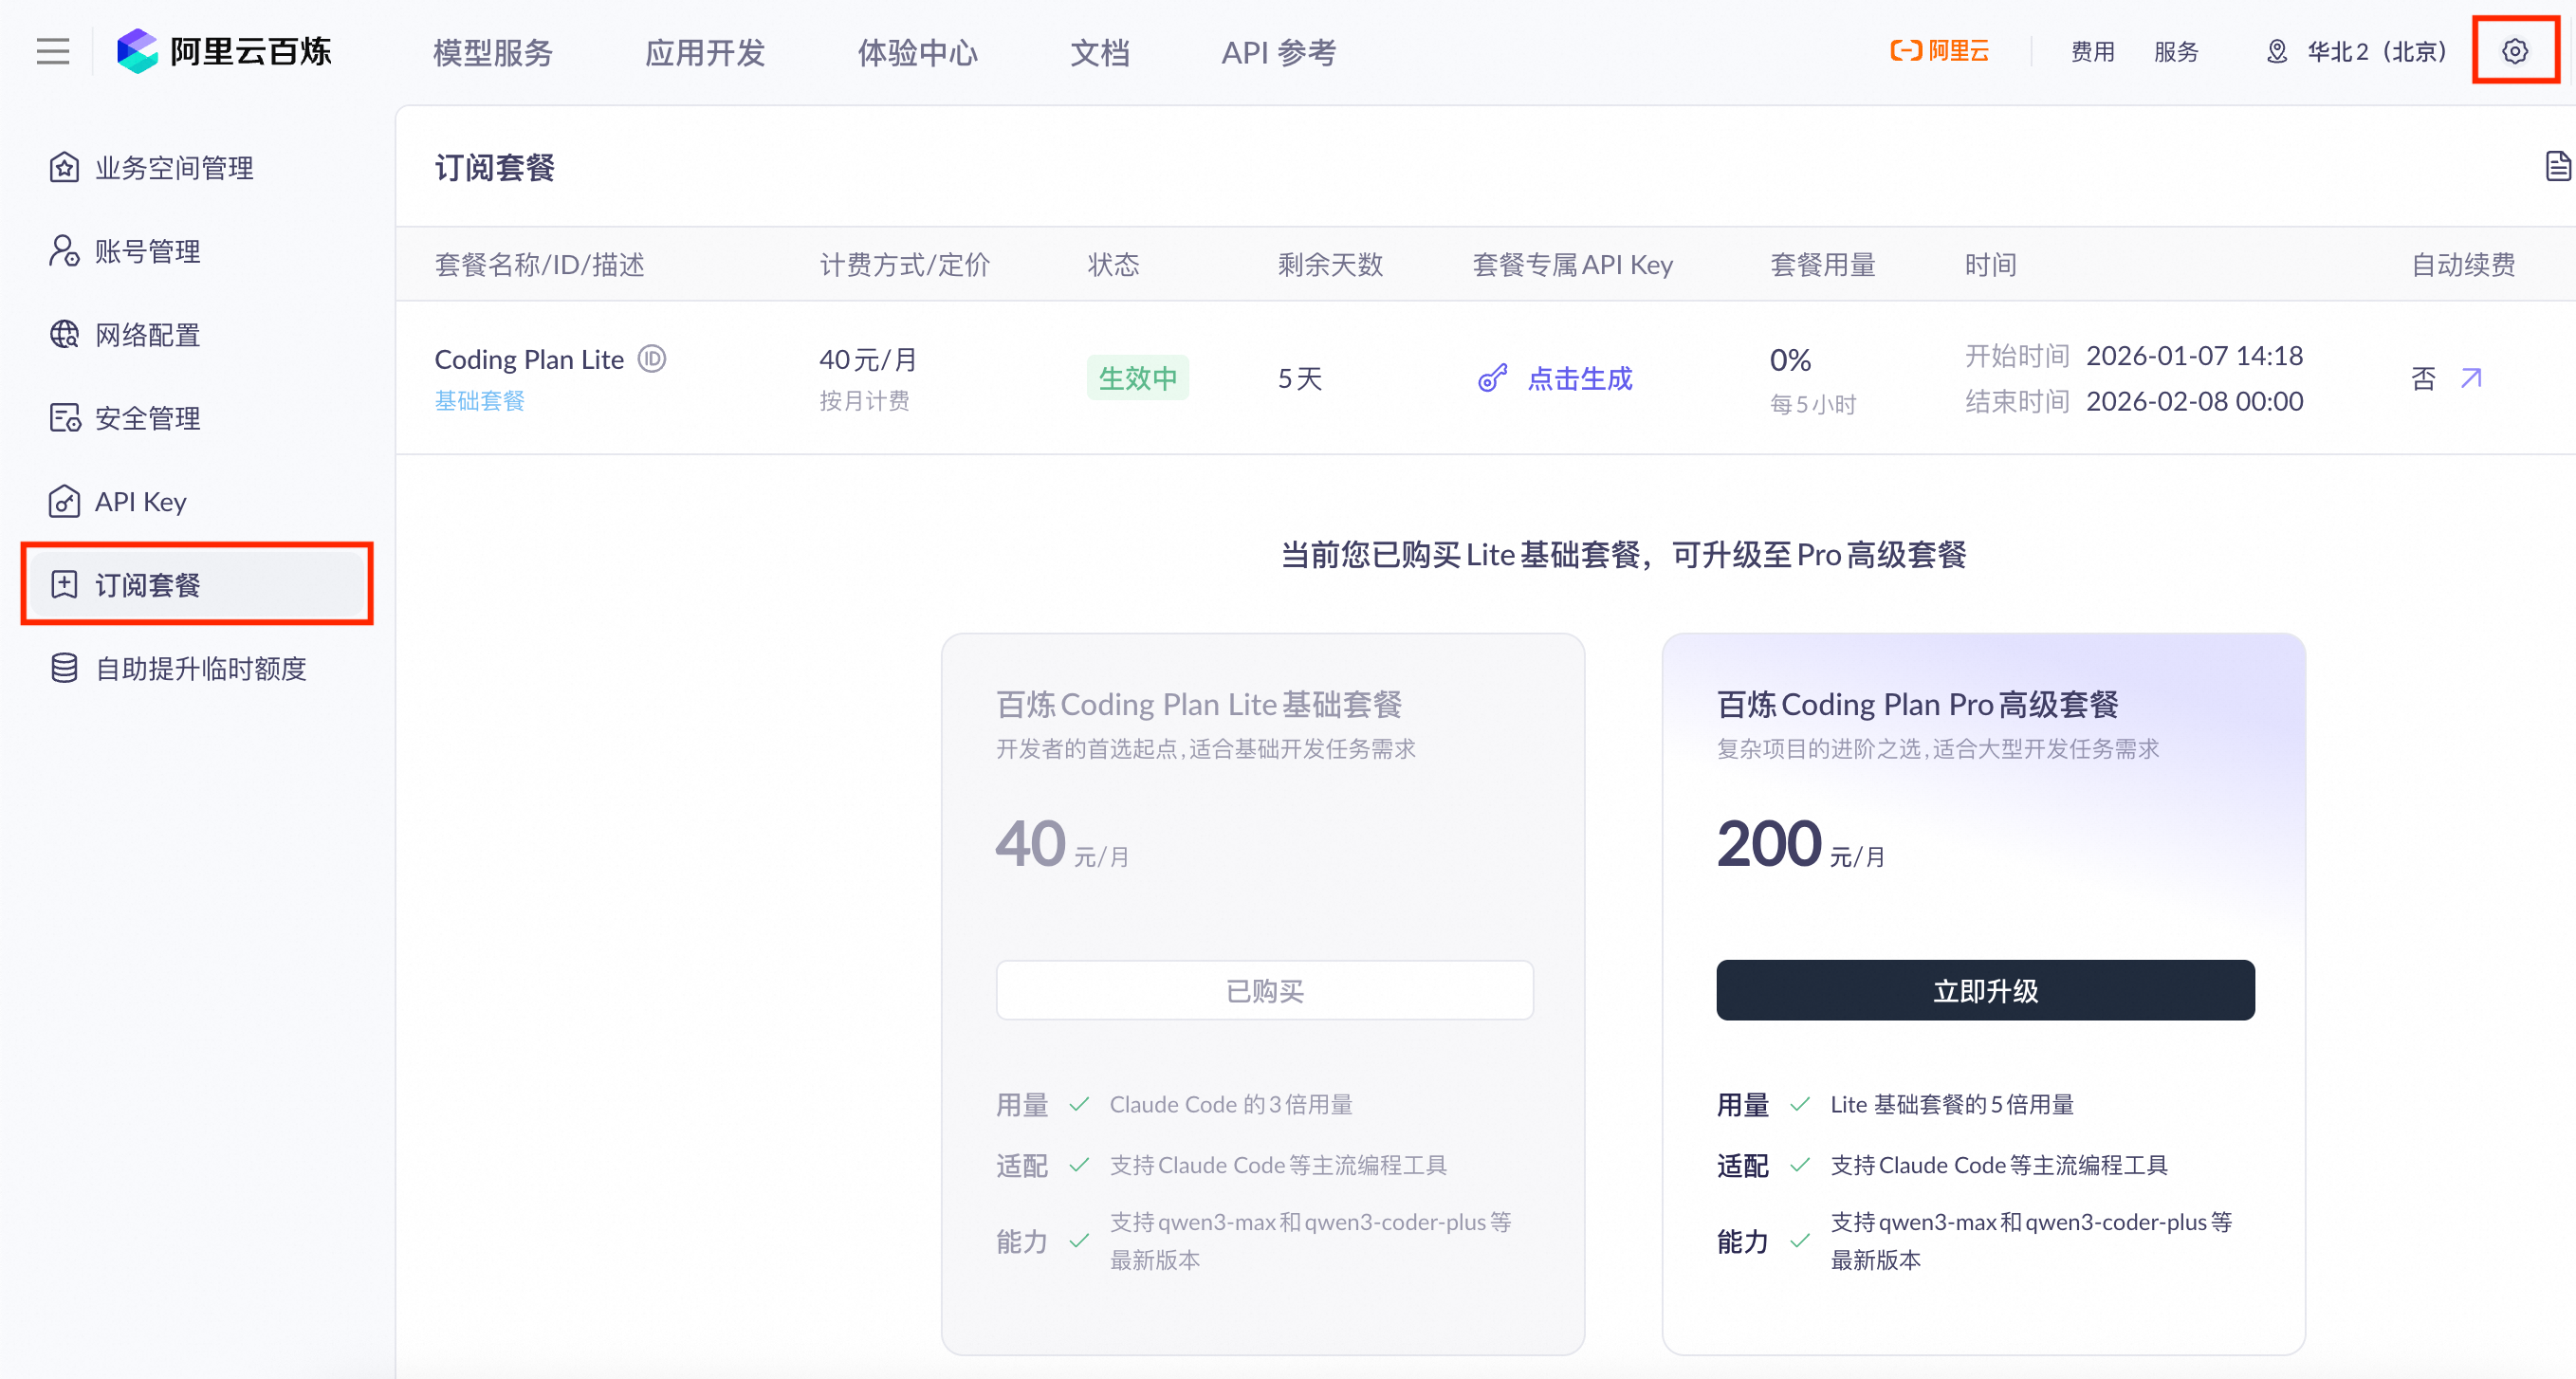This screenshot has height=1379, width=2576.
Task: Click the key icon before 点击生成
Action: coord(1492,378)
